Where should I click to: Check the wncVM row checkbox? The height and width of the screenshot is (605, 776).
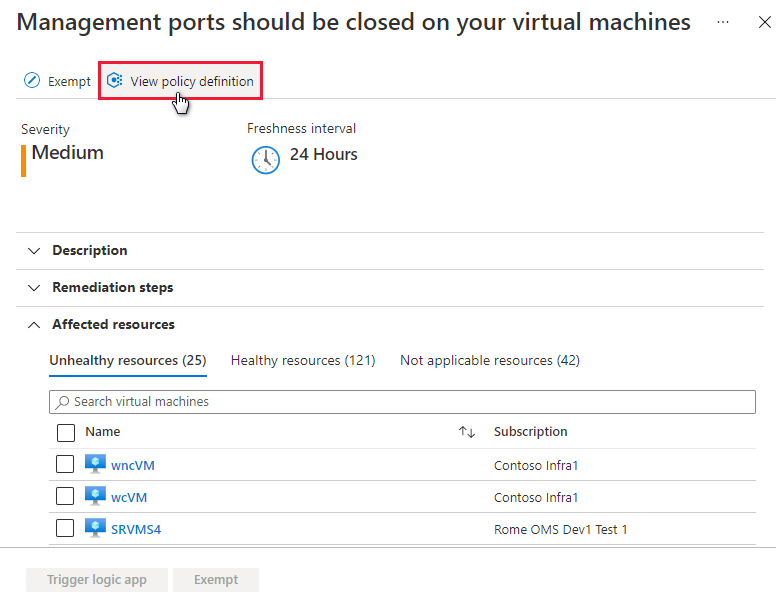pos(65,464)
